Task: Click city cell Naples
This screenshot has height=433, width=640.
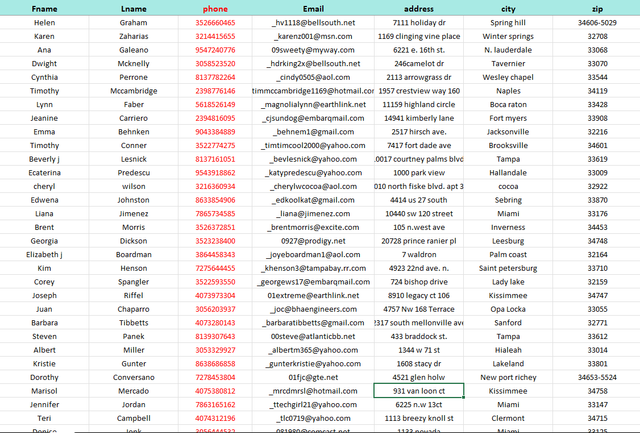Action: pos(508,91)
